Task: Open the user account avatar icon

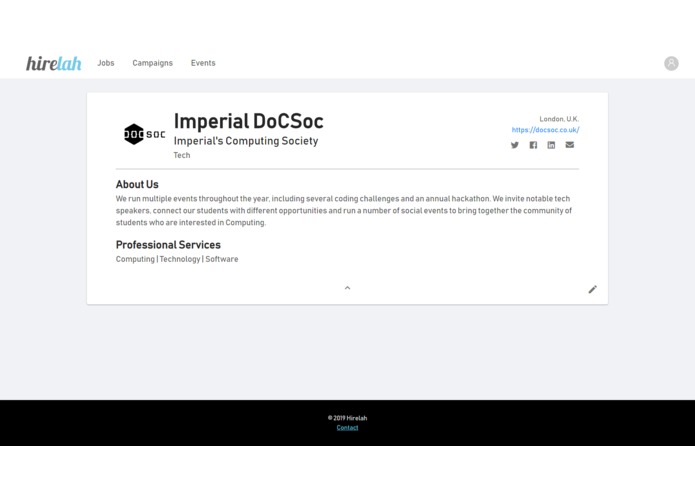Action: click(x=671, y=63)
